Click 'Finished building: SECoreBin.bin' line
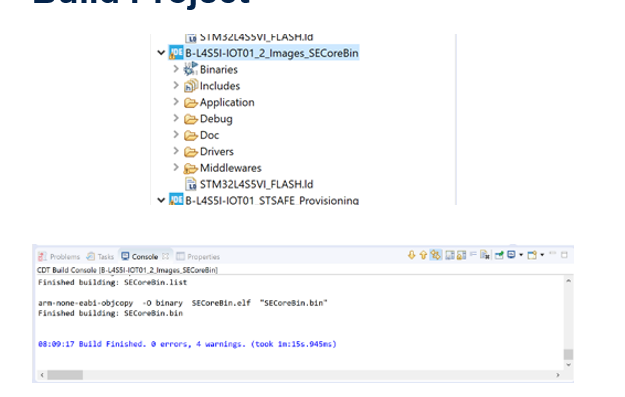 110,313
